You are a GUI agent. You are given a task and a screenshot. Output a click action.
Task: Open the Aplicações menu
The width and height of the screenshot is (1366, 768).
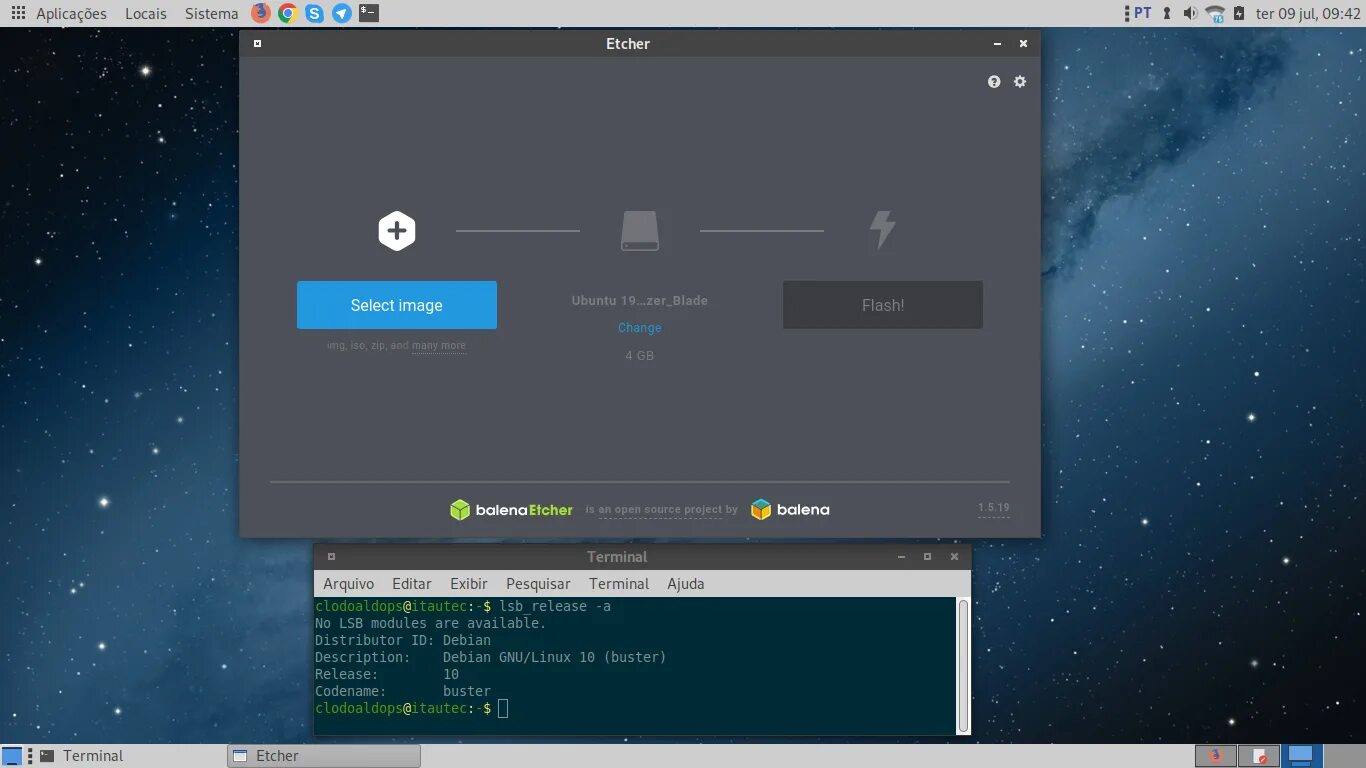(x=71, y=14)
